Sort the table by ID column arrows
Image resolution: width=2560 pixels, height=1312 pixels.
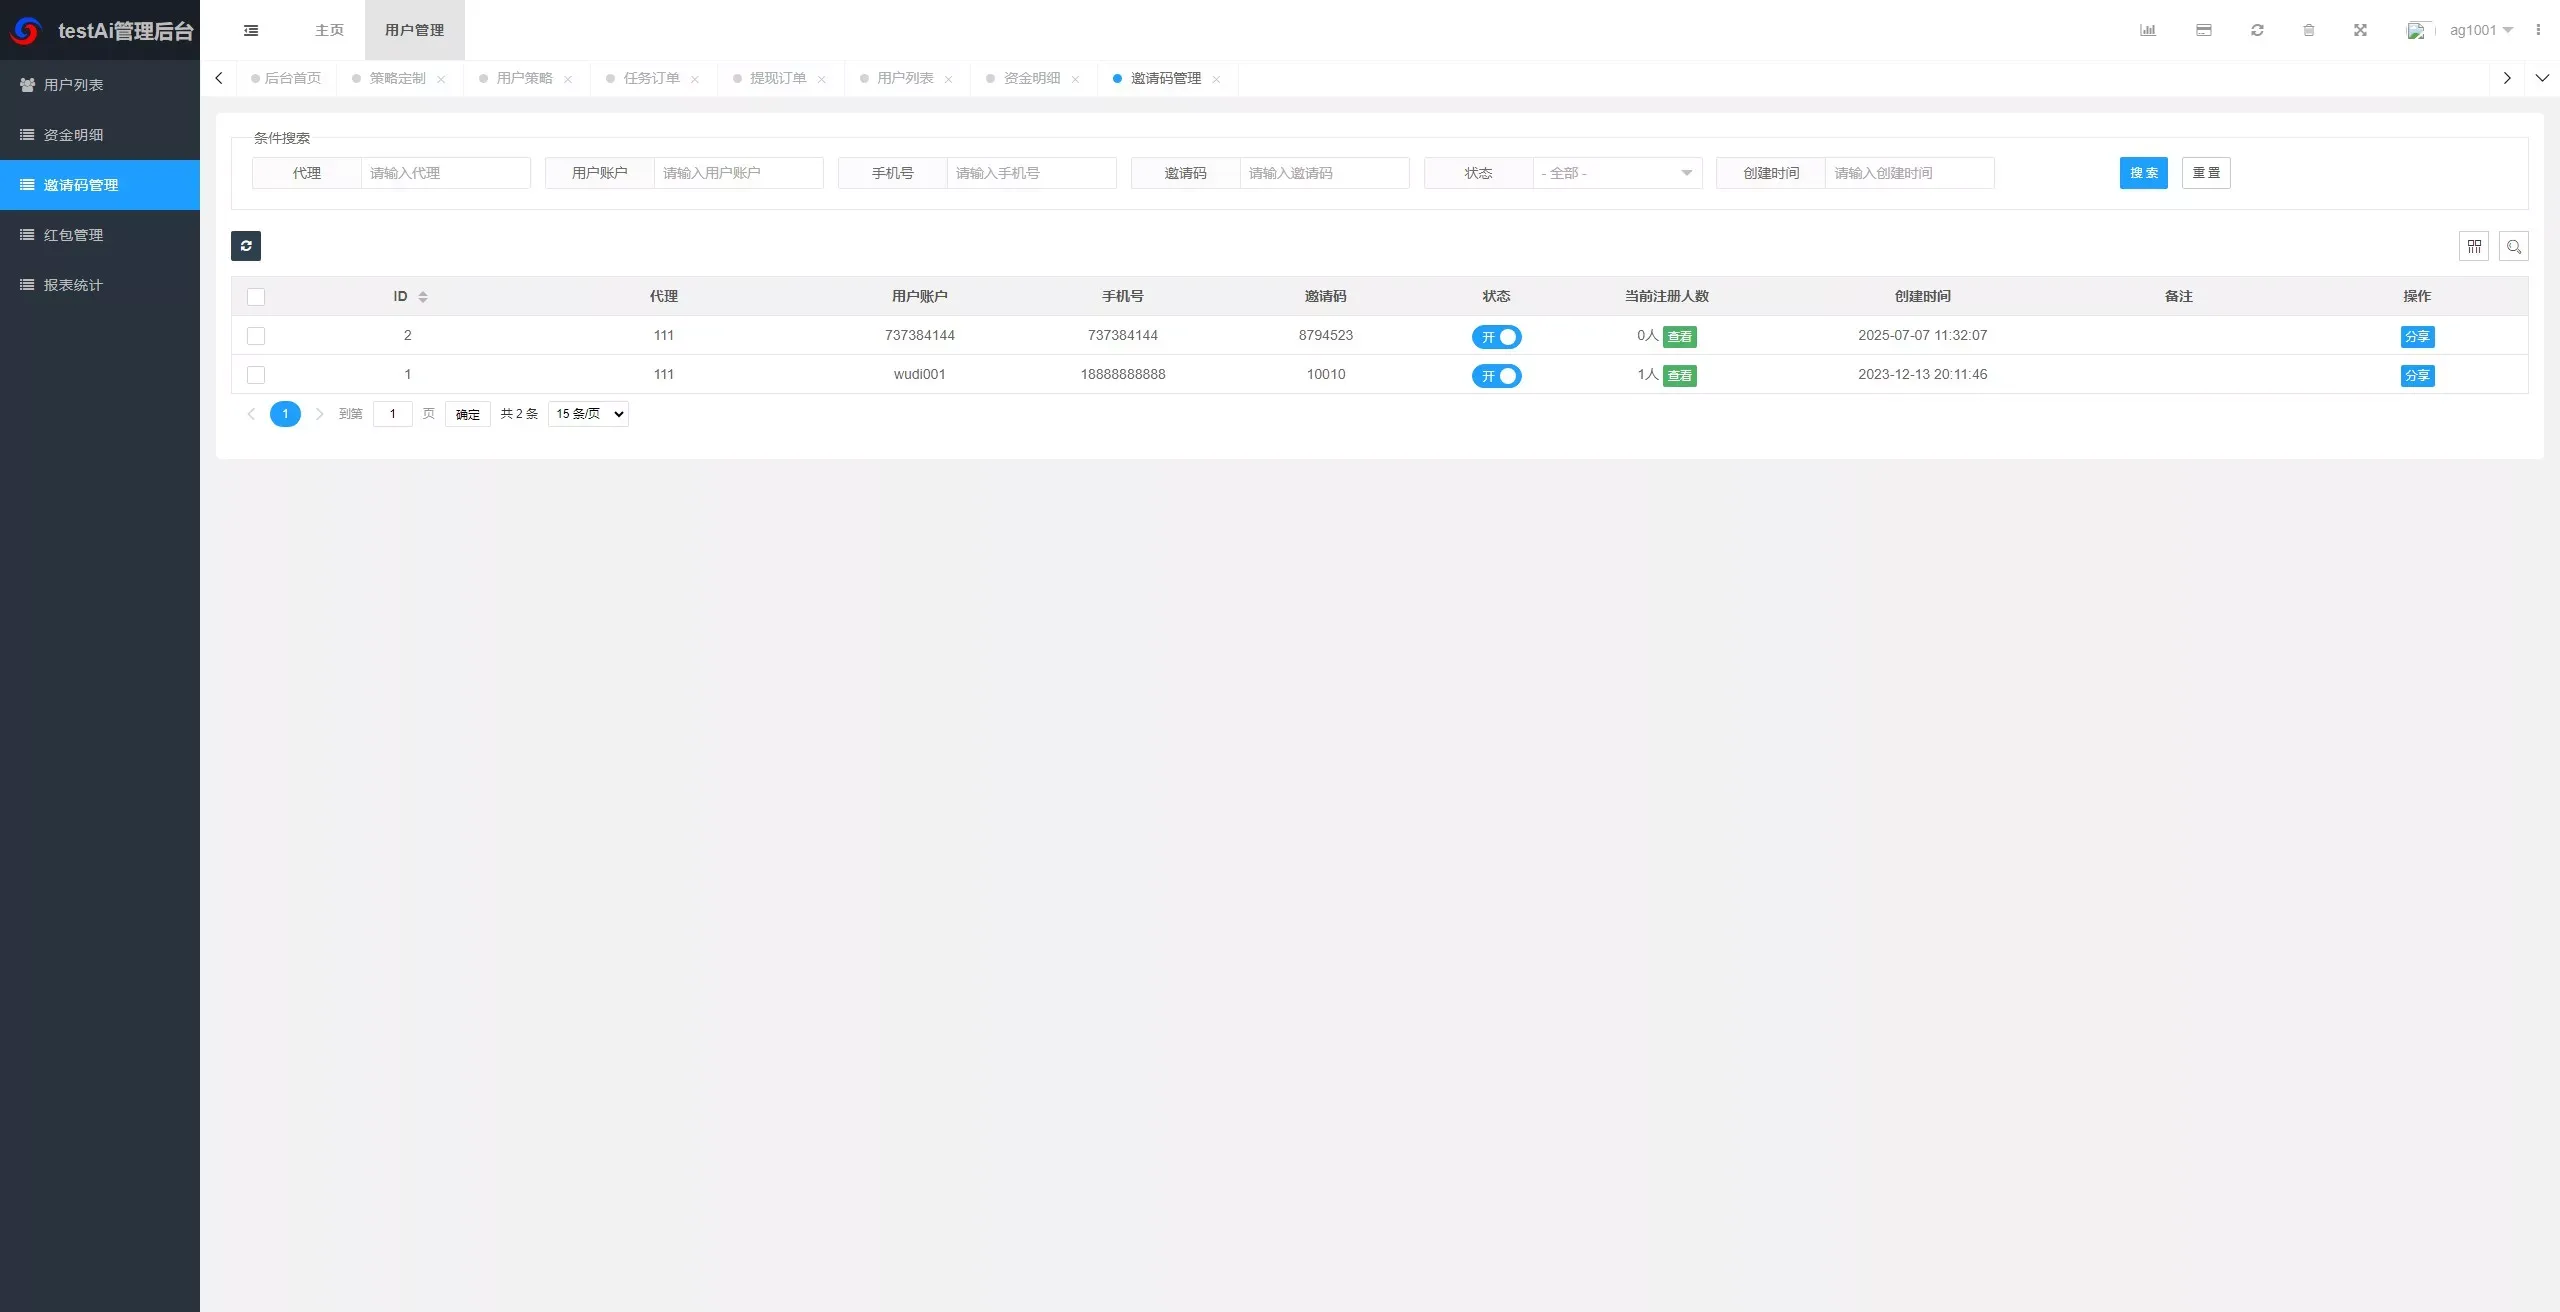pos(423,297)
